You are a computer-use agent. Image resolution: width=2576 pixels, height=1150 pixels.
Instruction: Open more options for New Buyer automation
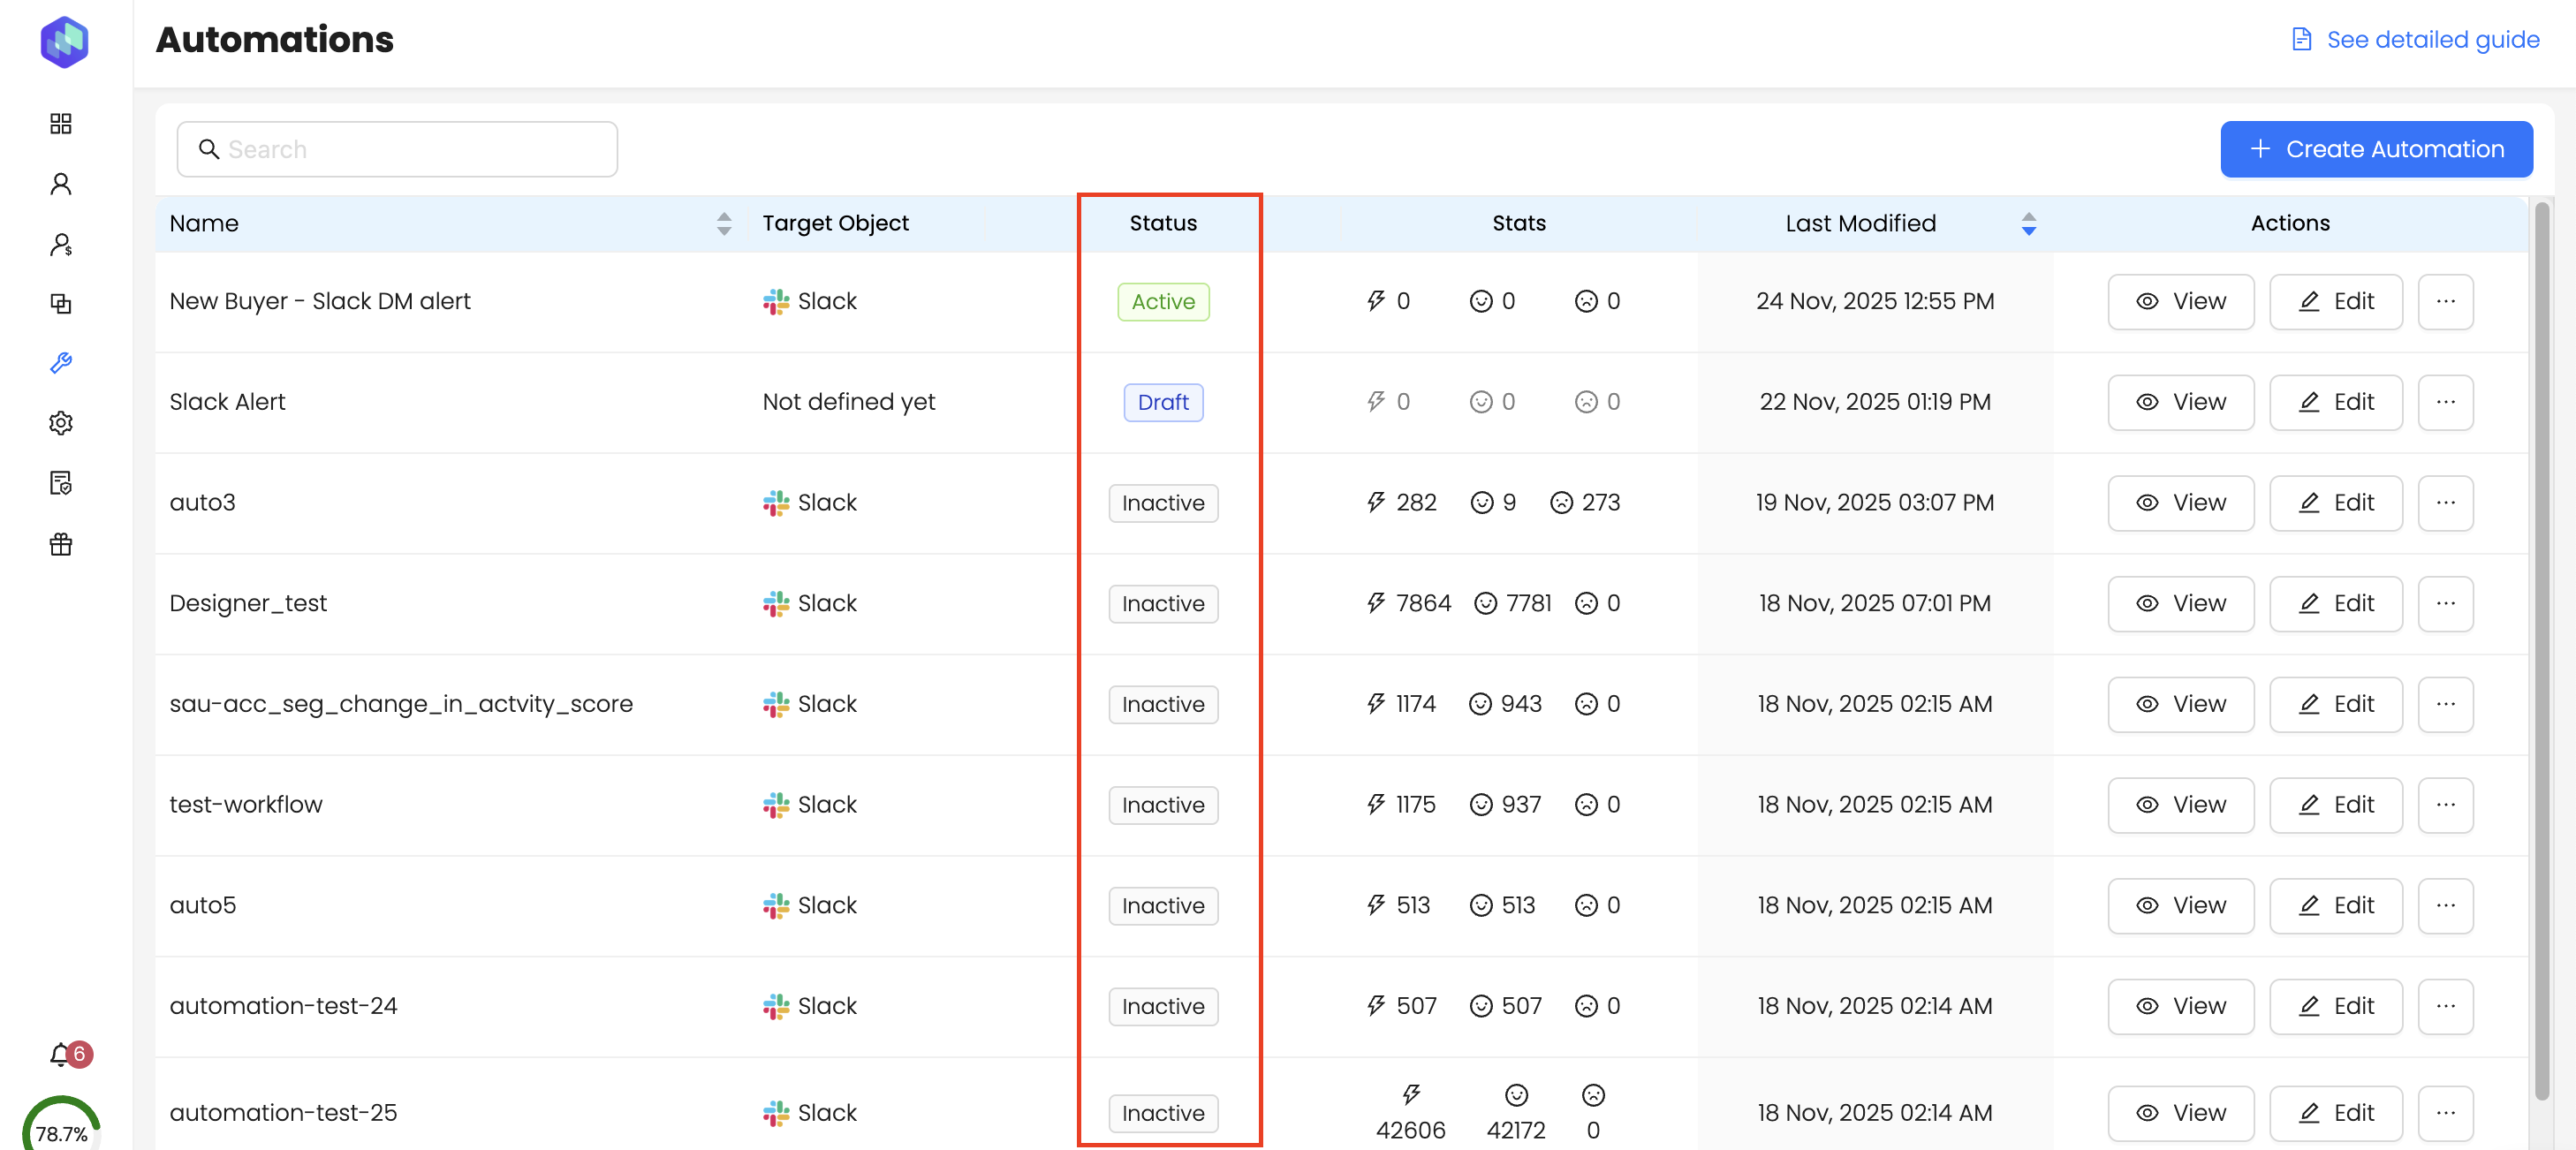2444,301
